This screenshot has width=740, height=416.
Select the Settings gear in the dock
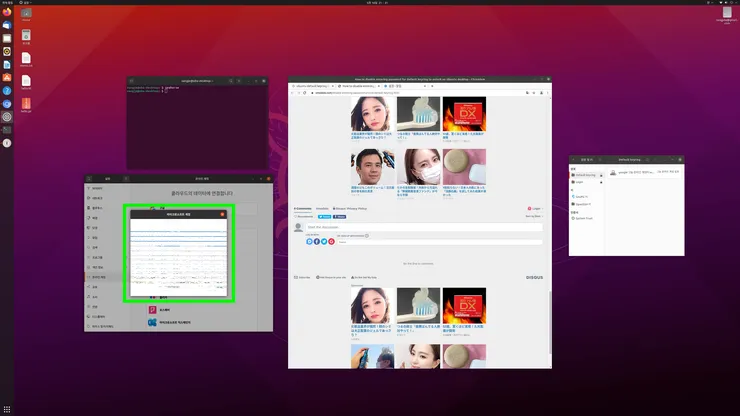pos(7,117)
